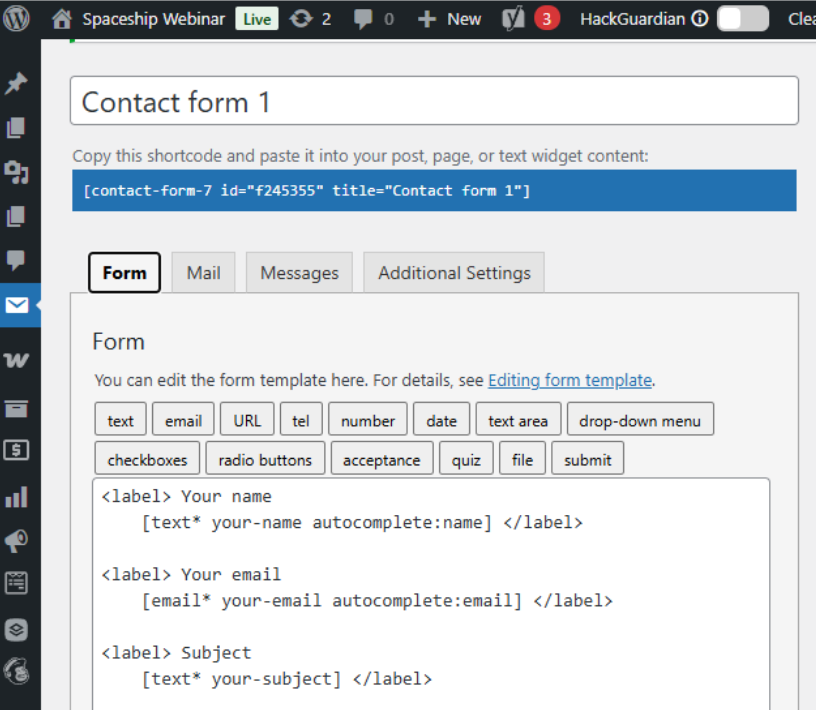Screen dimensions: 816x710
Task: Click the WordPress logo in admin bar
Action: (17, 19)
